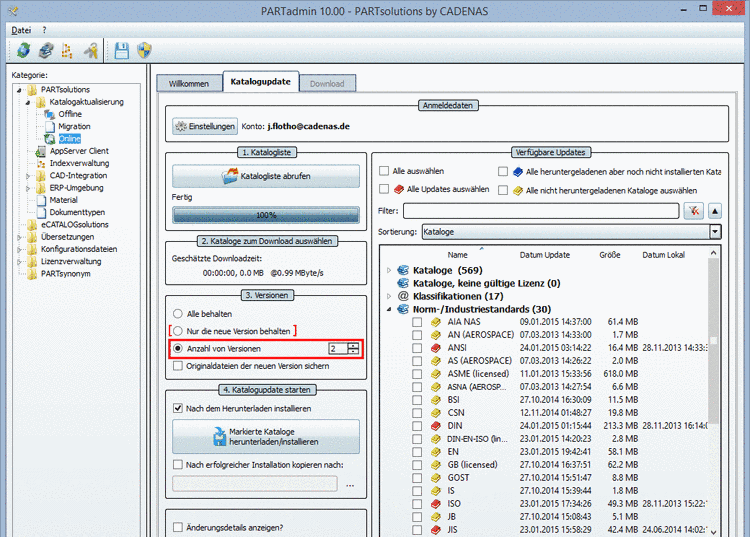Click the Einstellungen button
This screenshot has width=750, height=537.
point(205,126)
